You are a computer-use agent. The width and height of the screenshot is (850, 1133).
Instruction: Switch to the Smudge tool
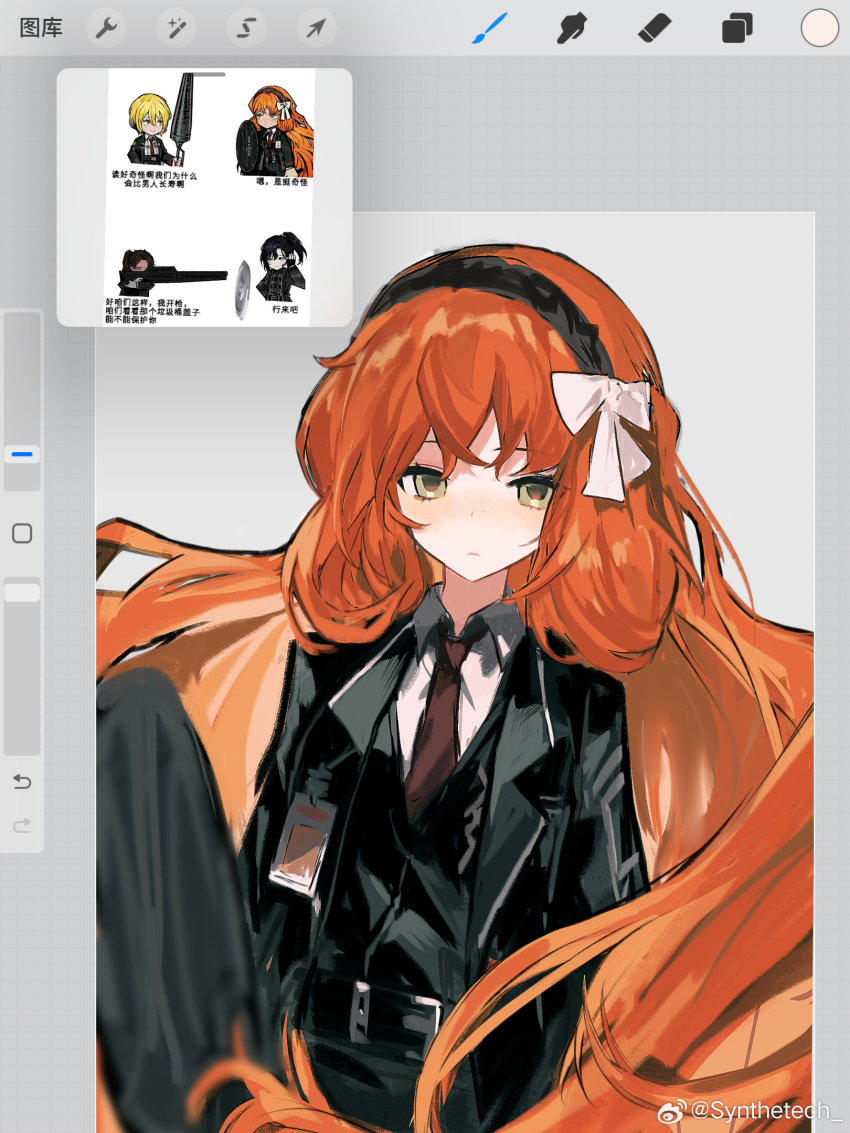tap(570, 28)
